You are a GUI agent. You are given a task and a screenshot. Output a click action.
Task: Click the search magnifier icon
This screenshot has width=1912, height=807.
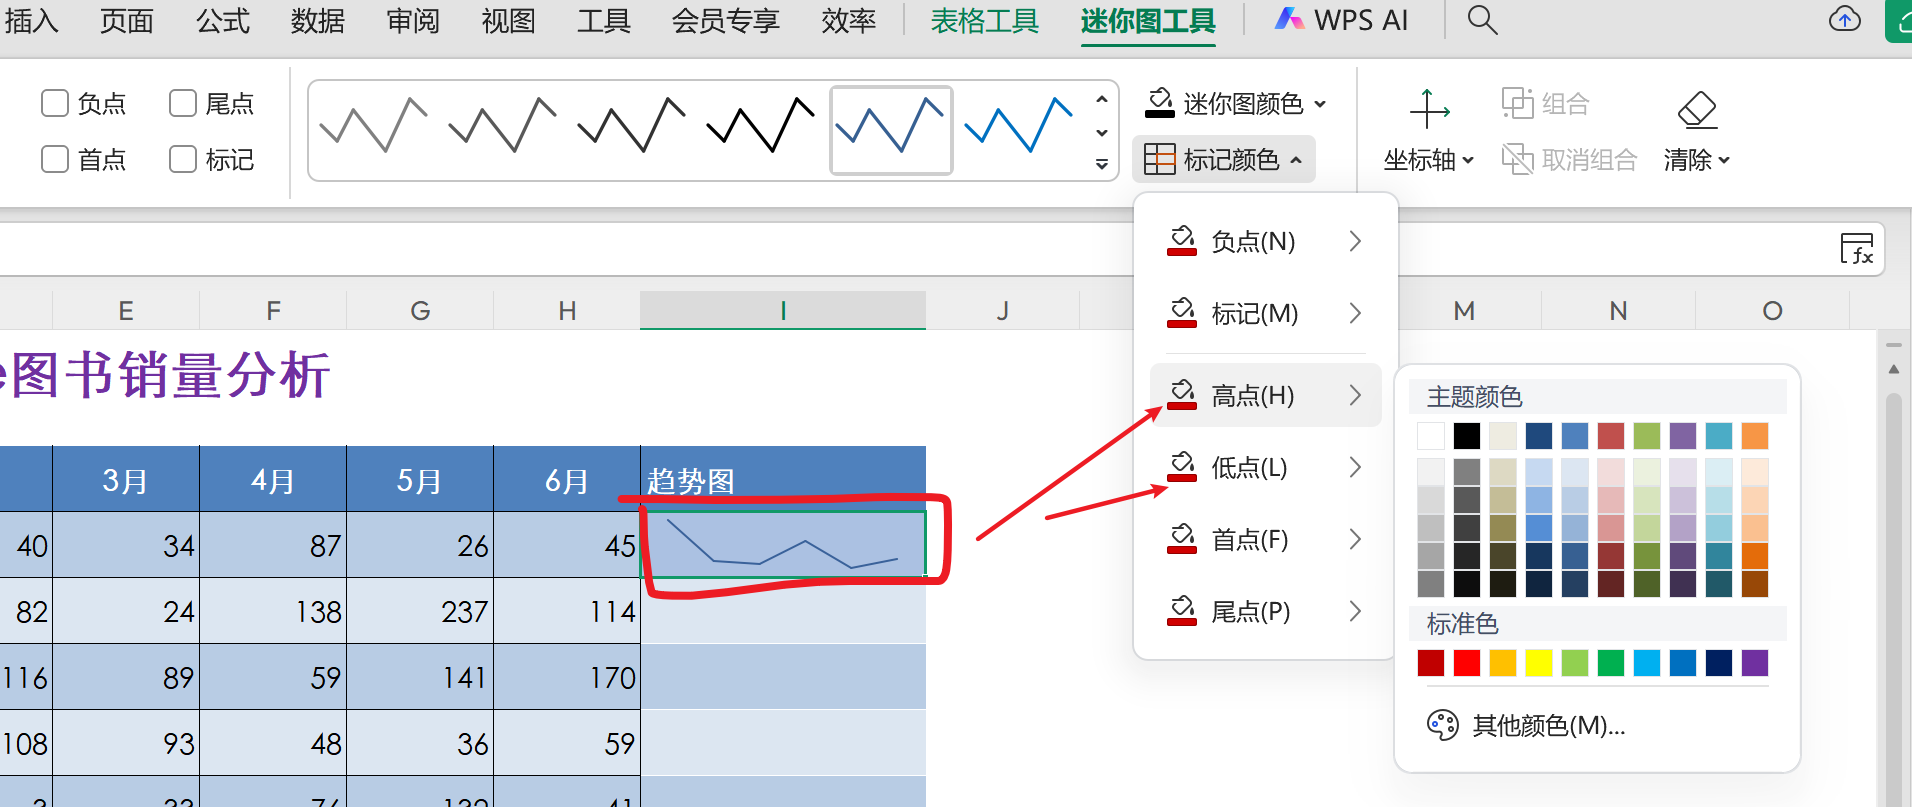click(x=1482, y=20)
